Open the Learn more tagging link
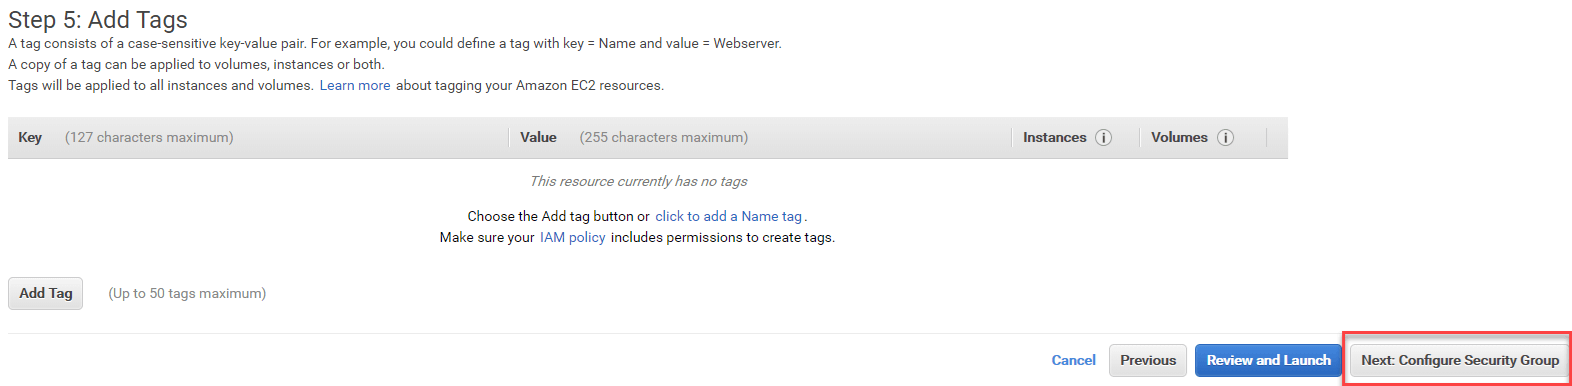 coord(355,86)
